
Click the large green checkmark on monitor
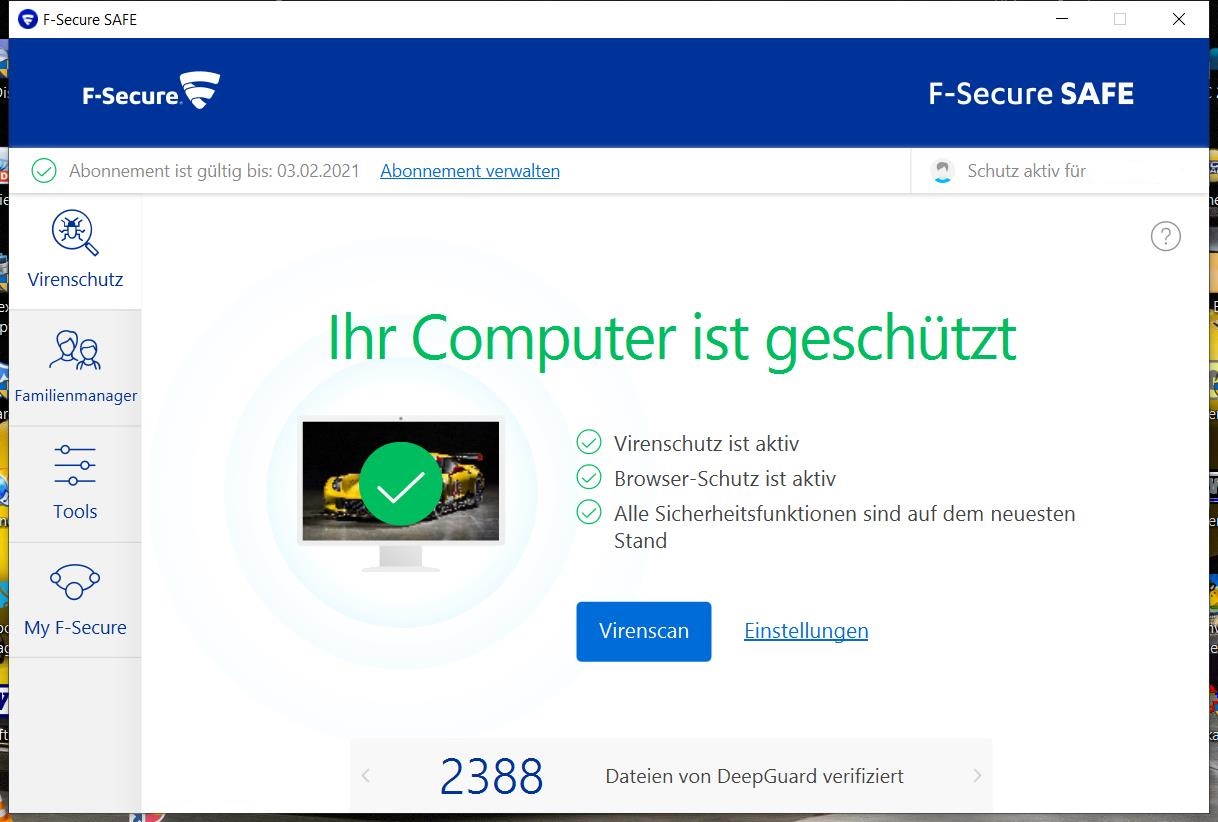(x=401, y=484)
